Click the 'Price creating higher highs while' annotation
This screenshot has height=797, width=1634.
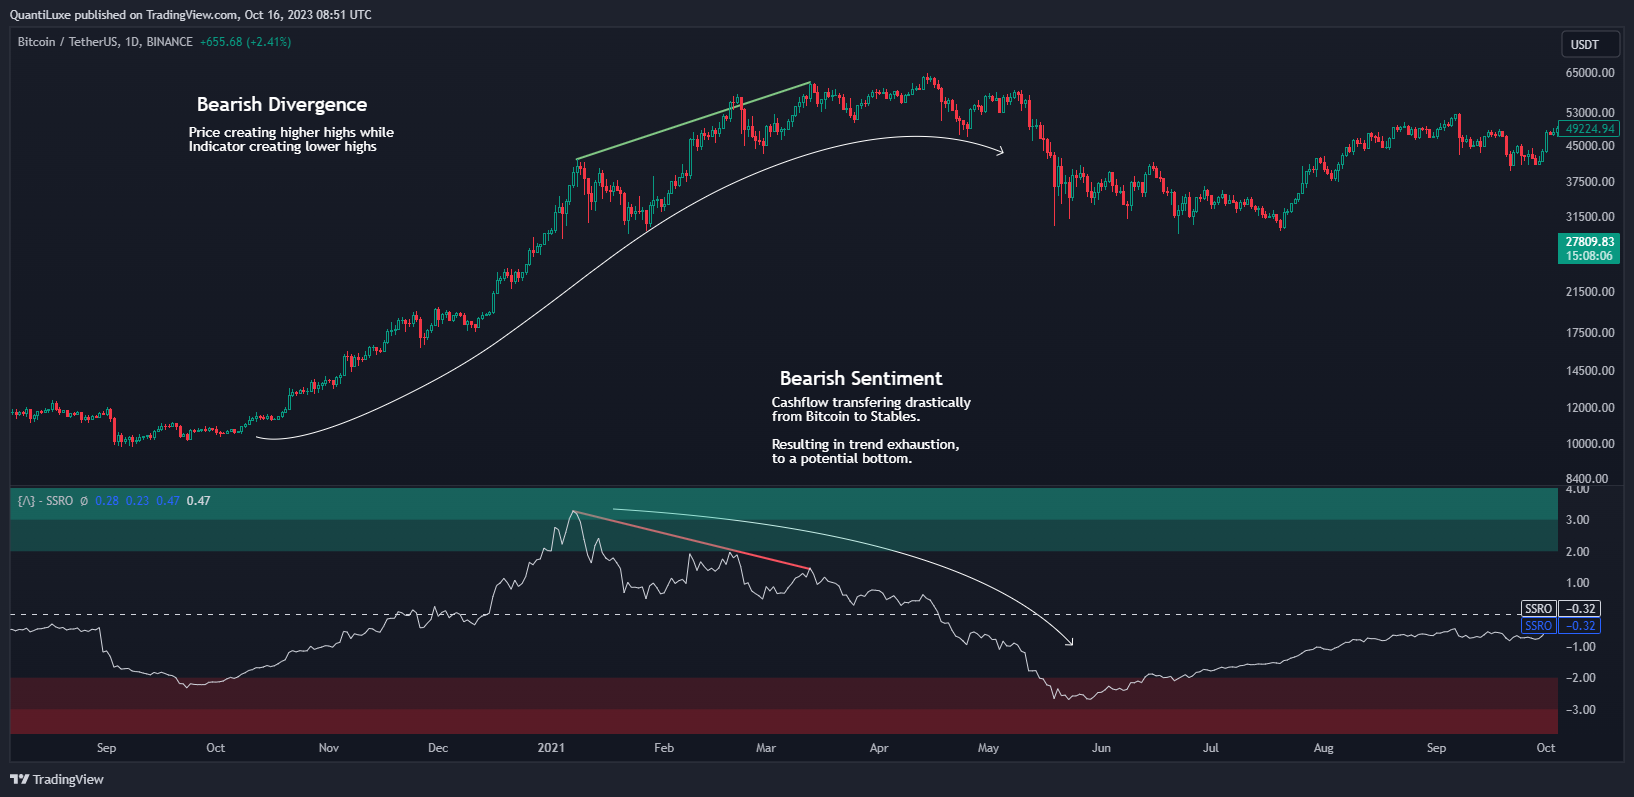[x=291, y=132]
